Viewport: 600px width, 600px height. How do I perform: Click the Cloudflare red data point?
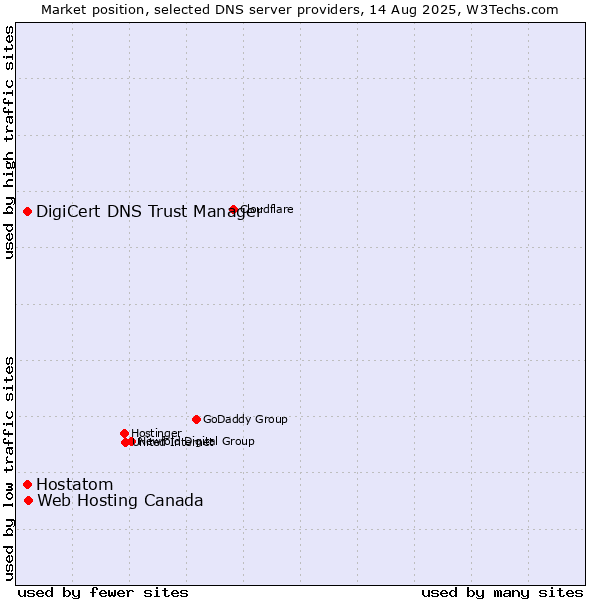[233, 209]
